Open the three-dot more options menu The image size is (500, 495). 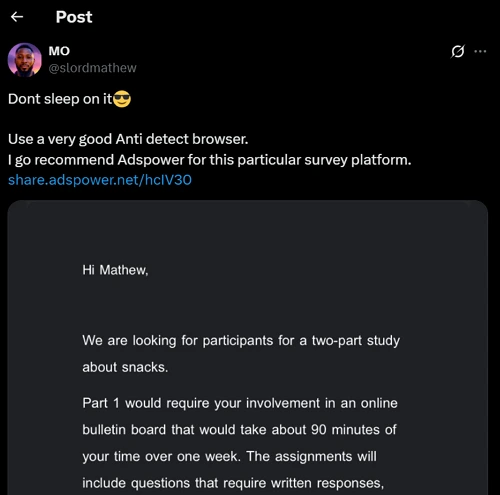480,51
